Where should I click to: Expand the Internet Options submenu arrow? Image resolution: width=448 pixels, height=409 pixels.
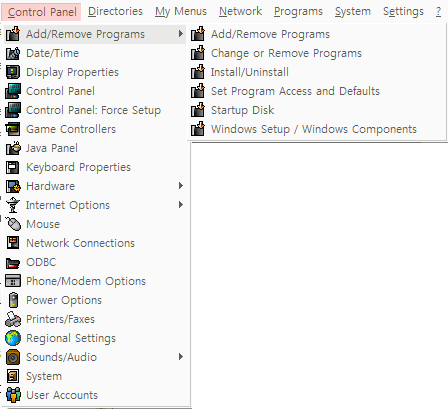[x=181, y=205]
